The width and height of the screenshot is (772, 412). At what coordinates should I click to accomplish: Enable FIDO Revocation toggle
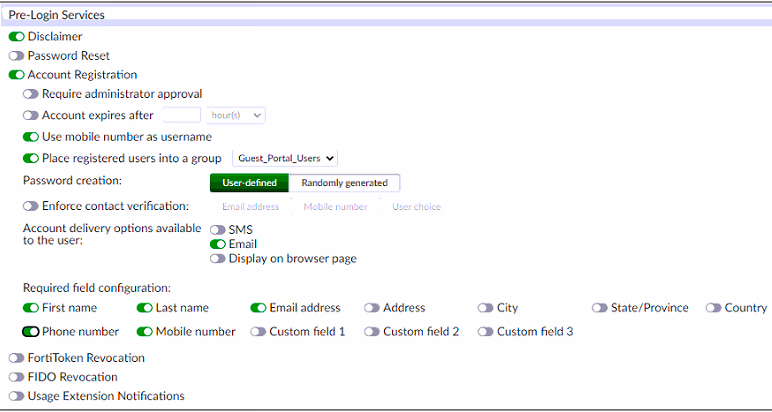coord(16,377)
